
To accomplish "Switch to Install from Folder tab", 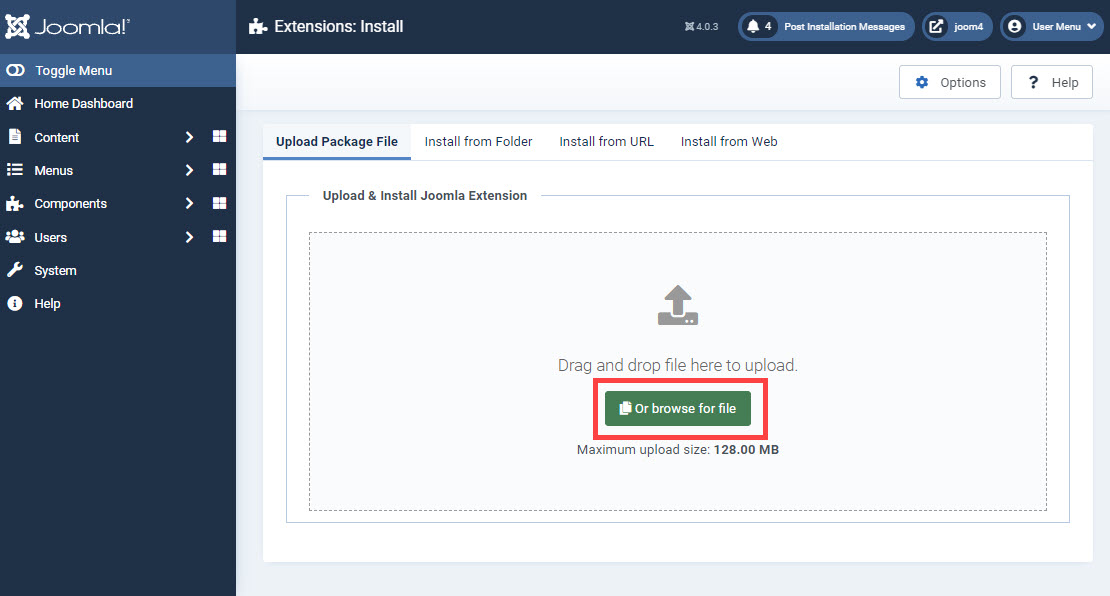I will (x=479, y=142).
